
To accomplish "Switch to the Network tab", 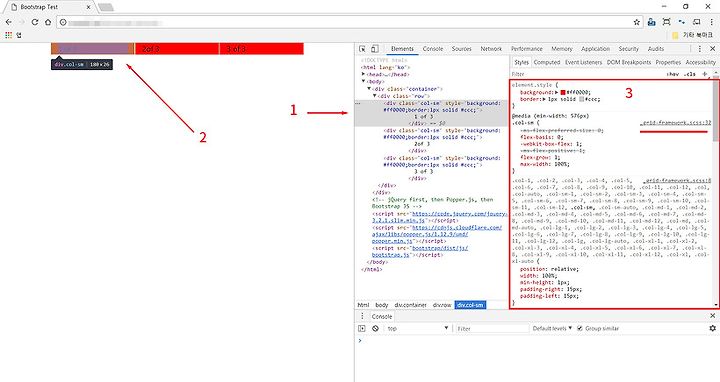I will coord(491,49).
